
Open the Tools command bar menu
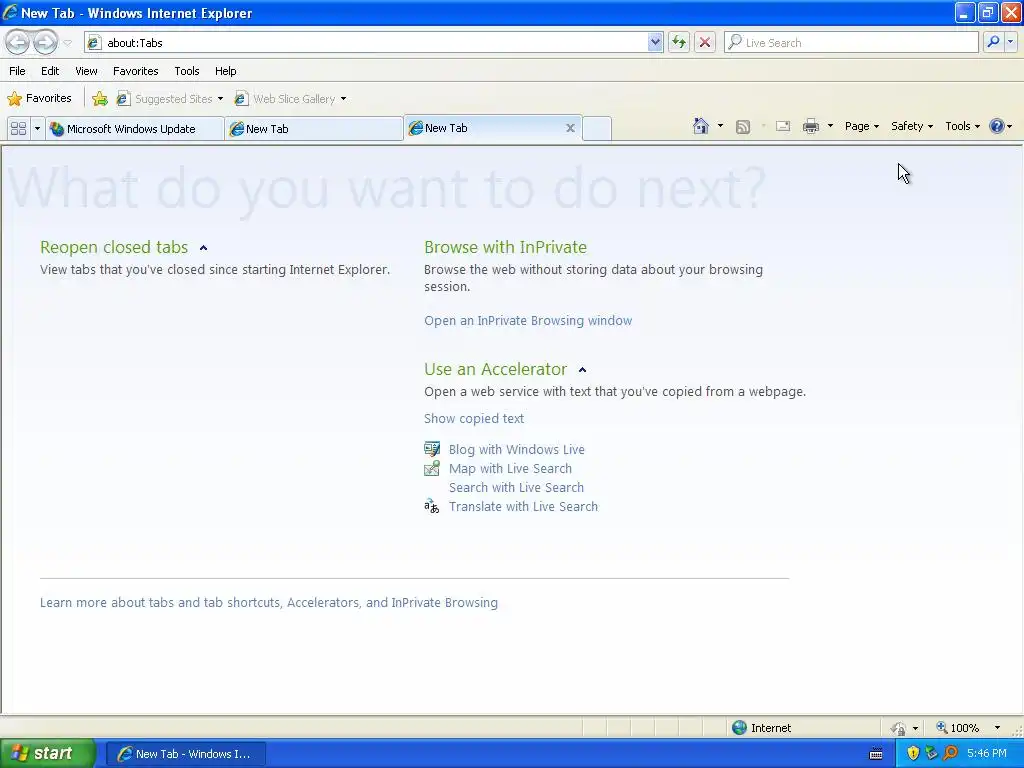[962, 126]
